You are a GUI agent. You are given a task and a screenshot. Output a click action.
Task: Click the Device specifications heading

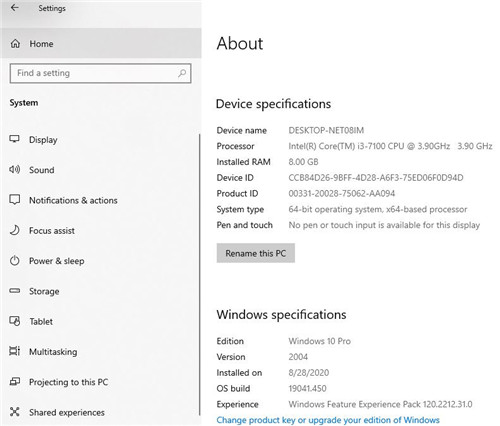click(x=273, y=104)
